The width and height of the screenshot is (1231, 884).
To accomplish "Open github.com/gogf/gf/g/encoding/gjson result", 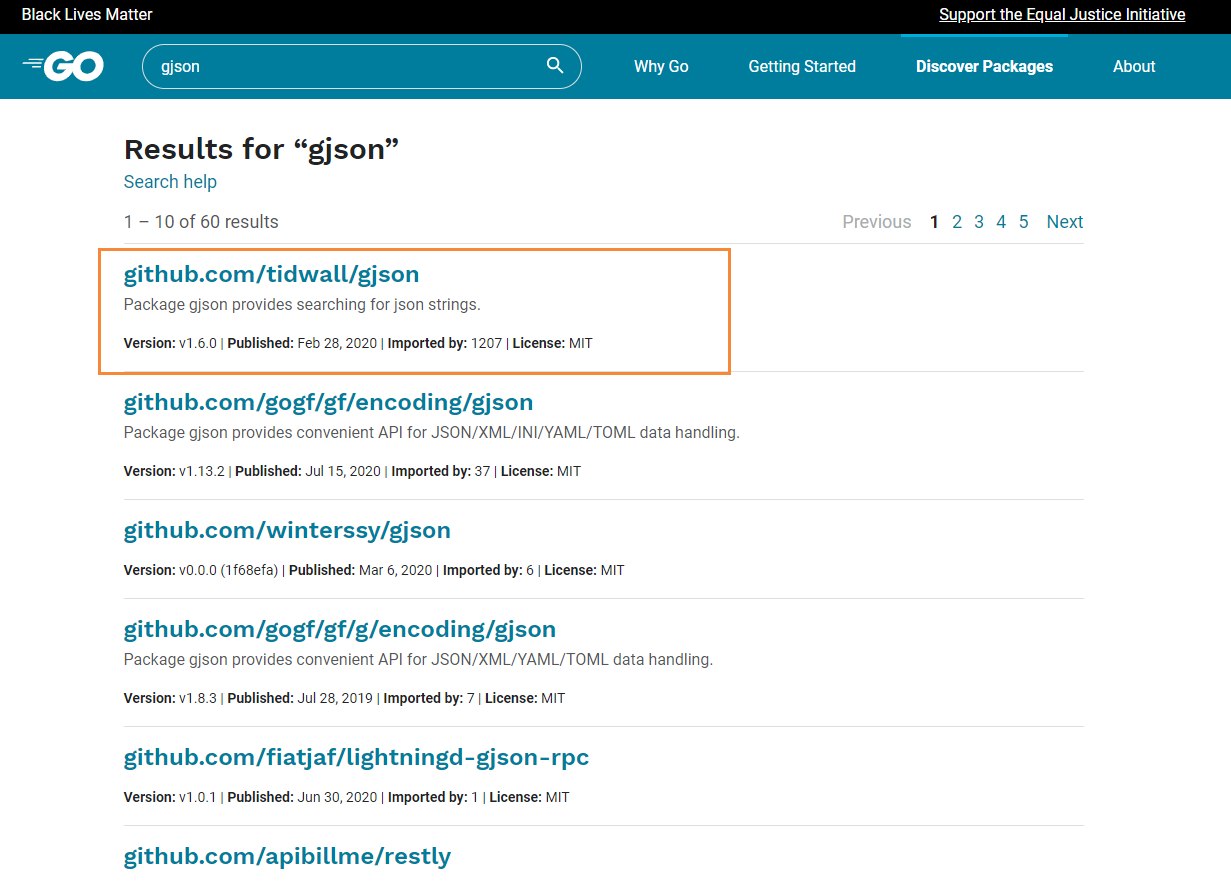I will point(340,629).
